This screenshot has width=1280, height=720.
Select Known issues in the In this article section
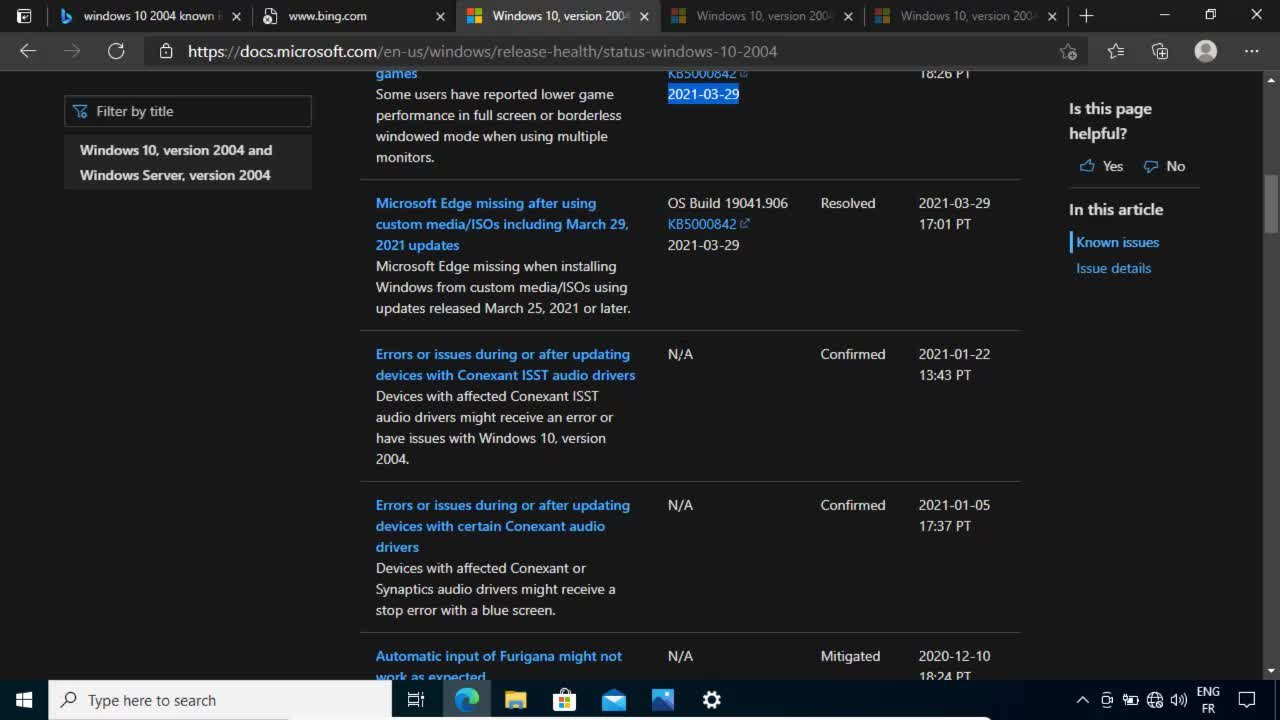click(1117, 242)
